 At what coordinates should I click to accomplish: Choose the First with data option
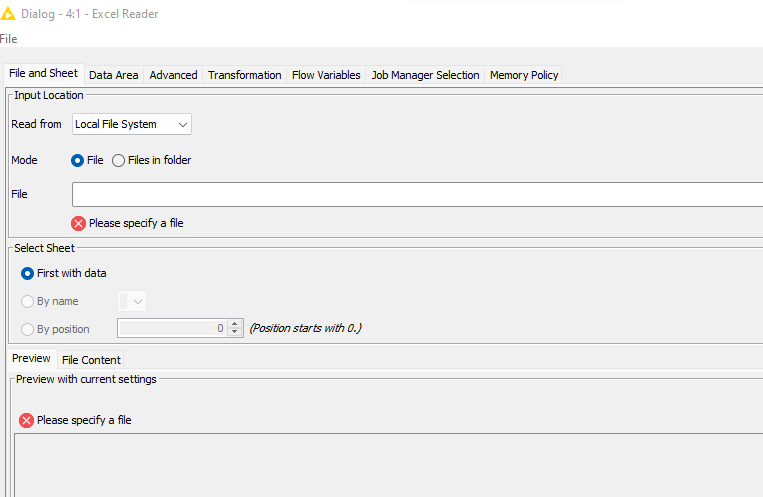pyautogui.click(x=27, y=274)
